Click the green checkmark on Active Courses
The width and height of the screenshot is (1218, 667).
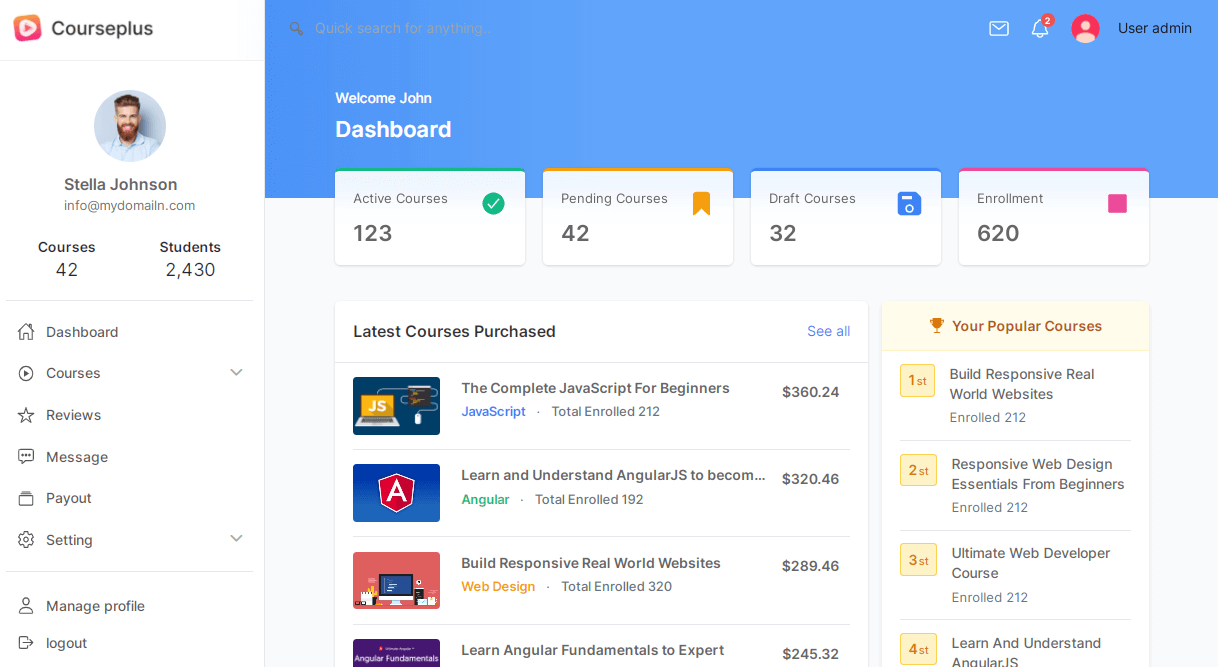tap(493, 204)
